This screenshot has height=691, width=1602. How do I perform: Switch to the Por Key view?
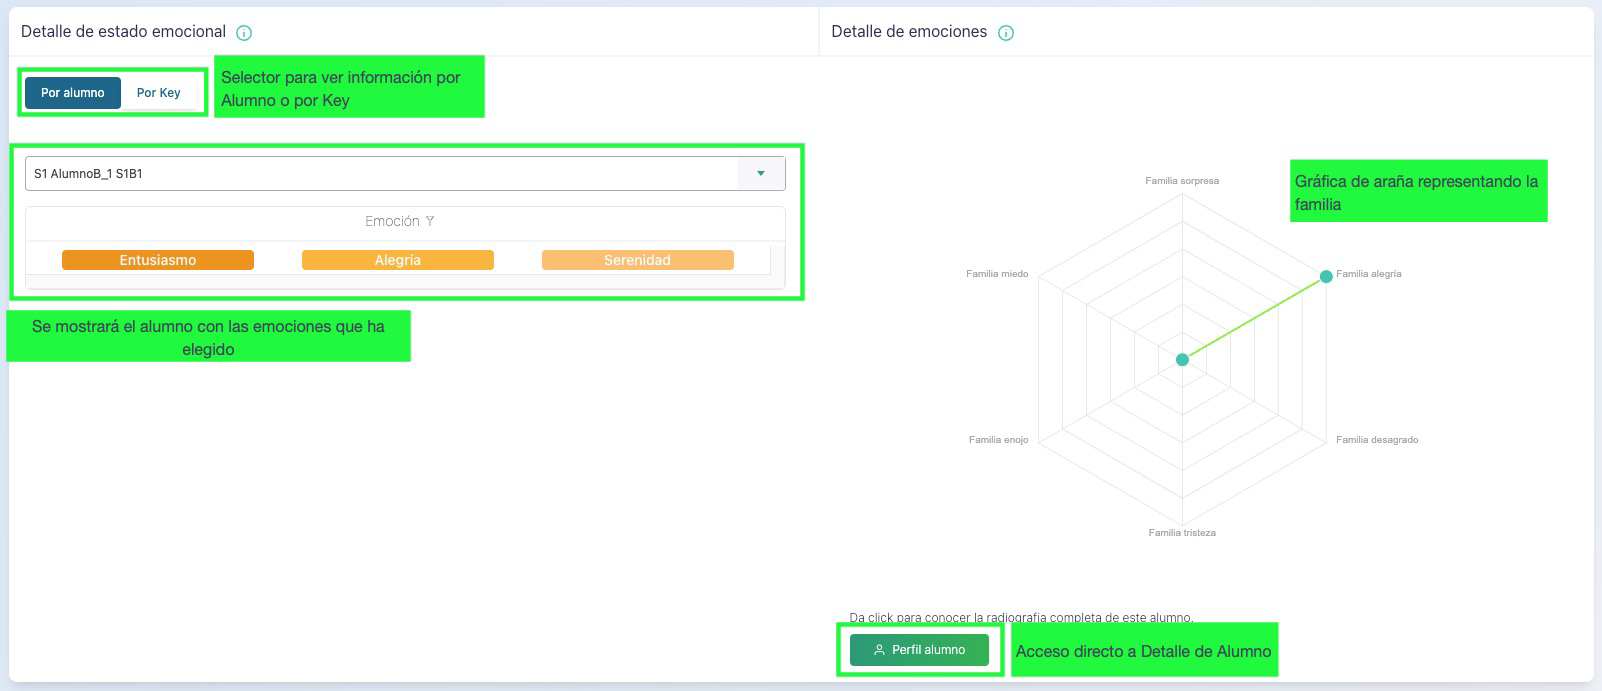(159, 93)
